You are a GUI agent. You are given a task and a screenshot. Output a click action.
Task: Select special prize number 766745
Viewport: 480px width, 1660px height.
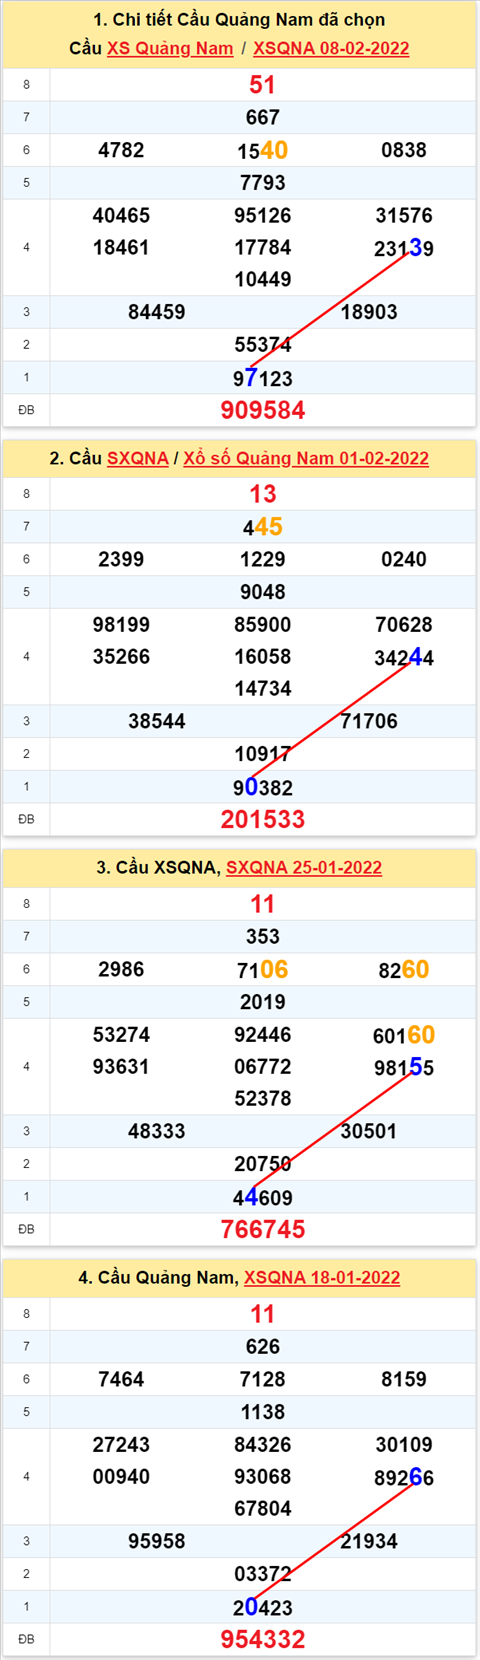coord(263,1229)
